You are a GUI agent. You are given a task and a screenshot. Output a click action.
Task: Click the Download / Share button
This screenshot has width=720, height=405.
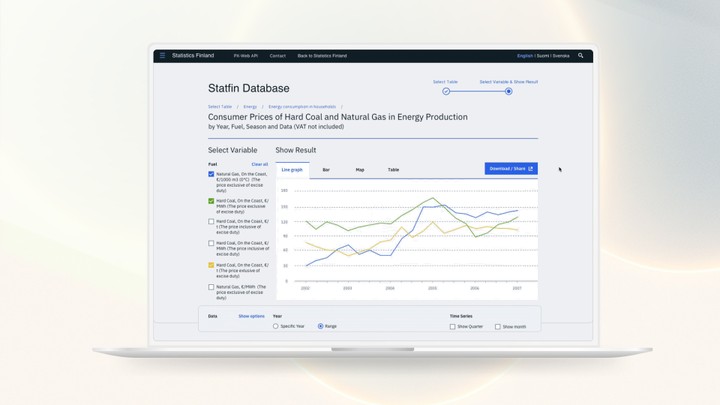tap(511, 169)
